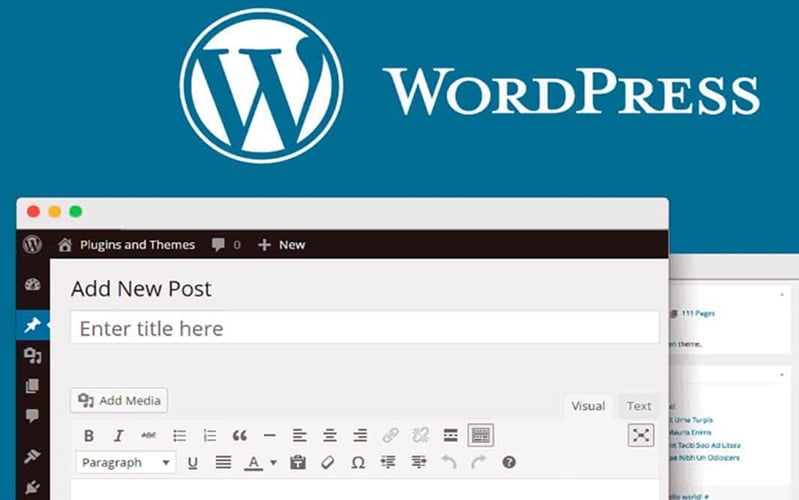Toggle distraction-free fullscreen mode
Image resolution: width=799 pixels, height=500 pixels.
pos(641,435)
